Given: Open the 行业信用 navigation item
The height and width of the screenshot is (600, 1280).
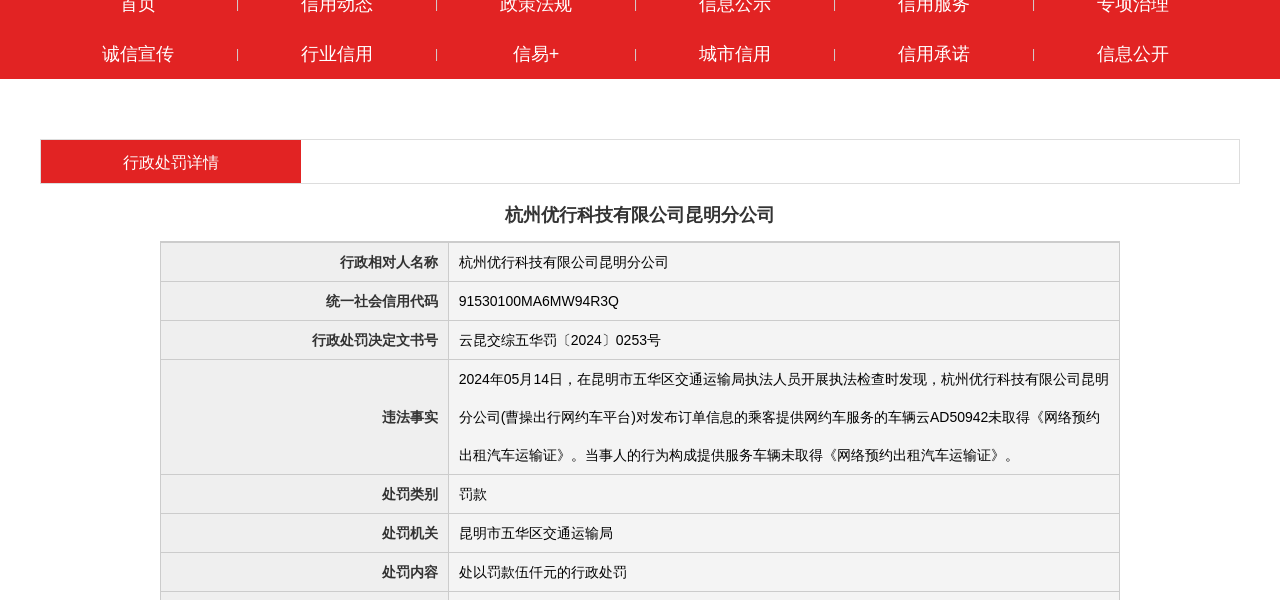Looking at the screenshot, I should click(x=337, y=54).
